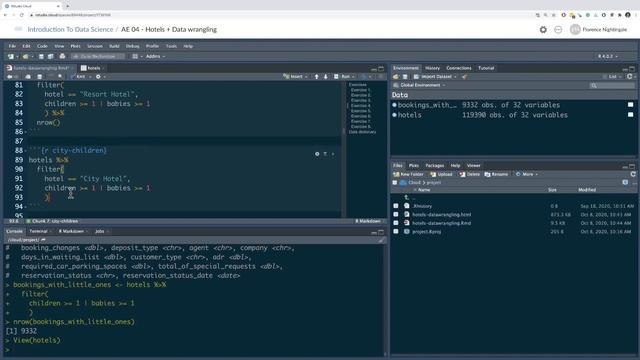The width and height of the screenshot is (640, 360).
Task: Click the Go to file/function search field
Action: point(98,56)
